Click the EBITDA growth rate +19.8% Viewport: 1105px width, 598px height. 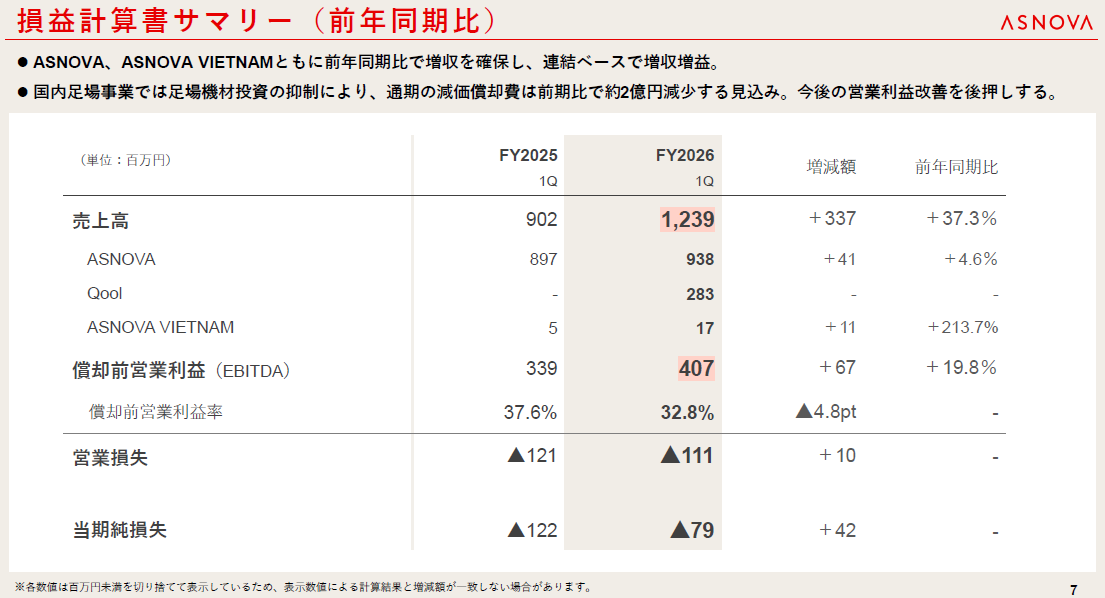(961, 368)
